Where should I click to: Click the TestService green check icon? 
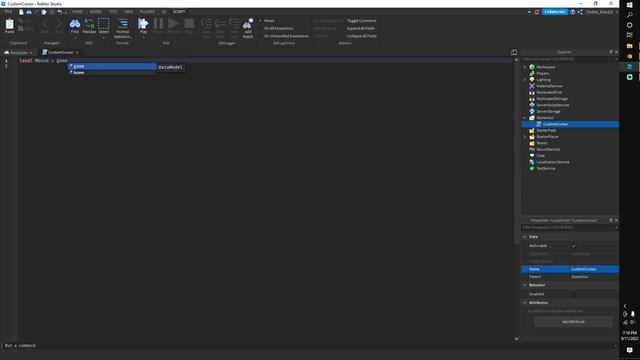[x=532, y=168]
